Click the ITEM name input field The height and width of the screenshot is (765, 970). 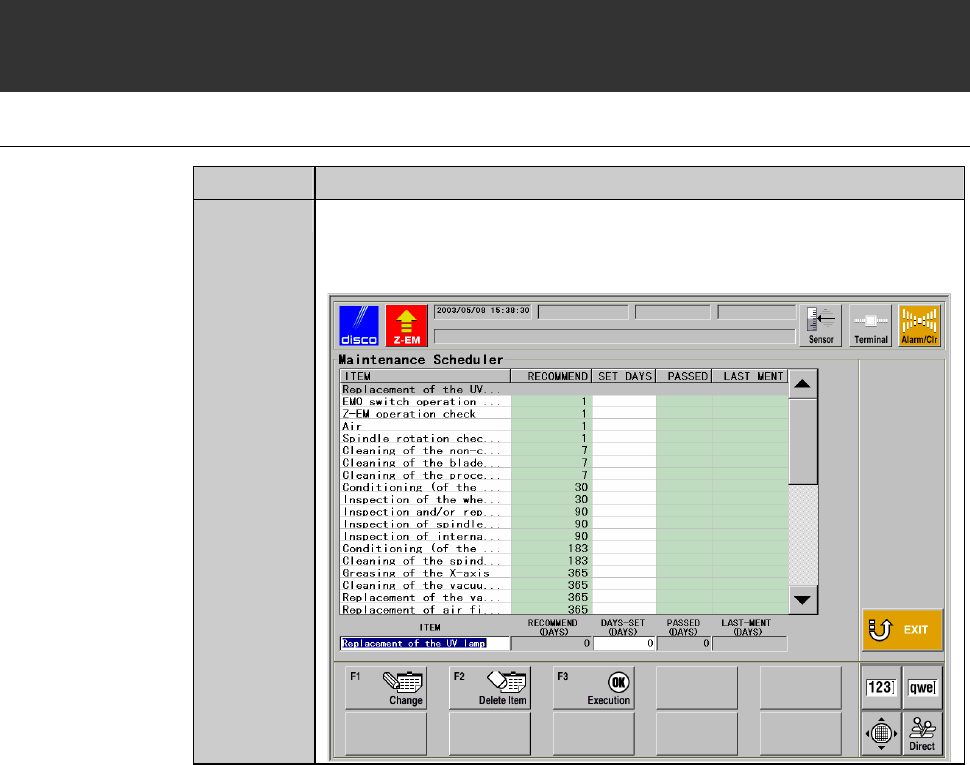(425, 643)
